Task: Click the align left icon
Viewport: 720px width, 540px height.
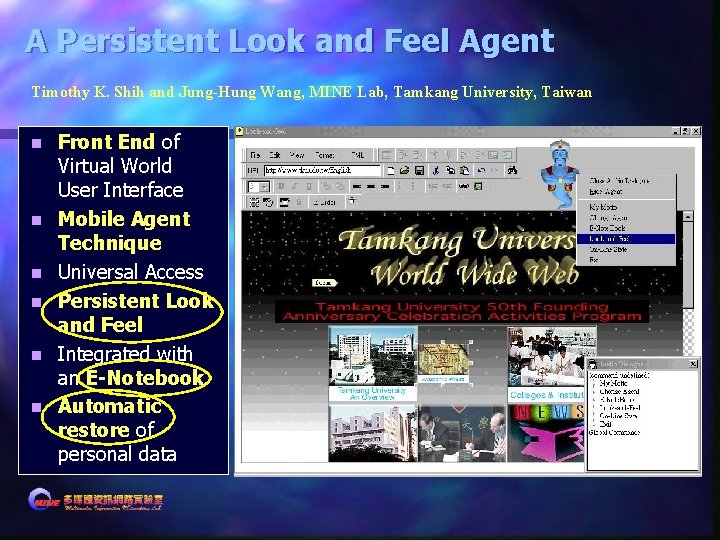Action: 357,186
